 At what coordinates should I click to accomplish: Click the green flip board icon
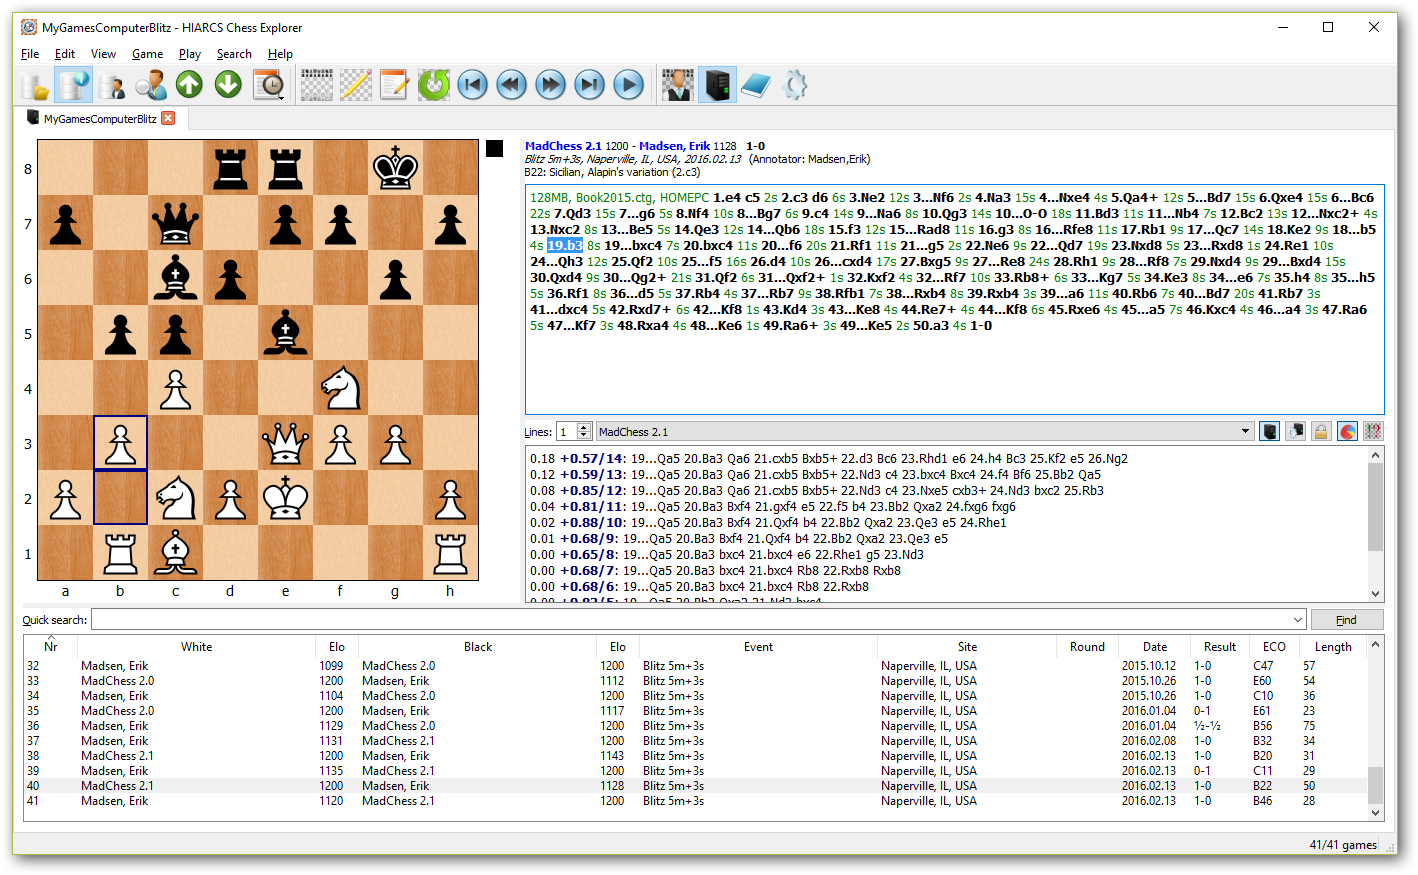[434, 85]
